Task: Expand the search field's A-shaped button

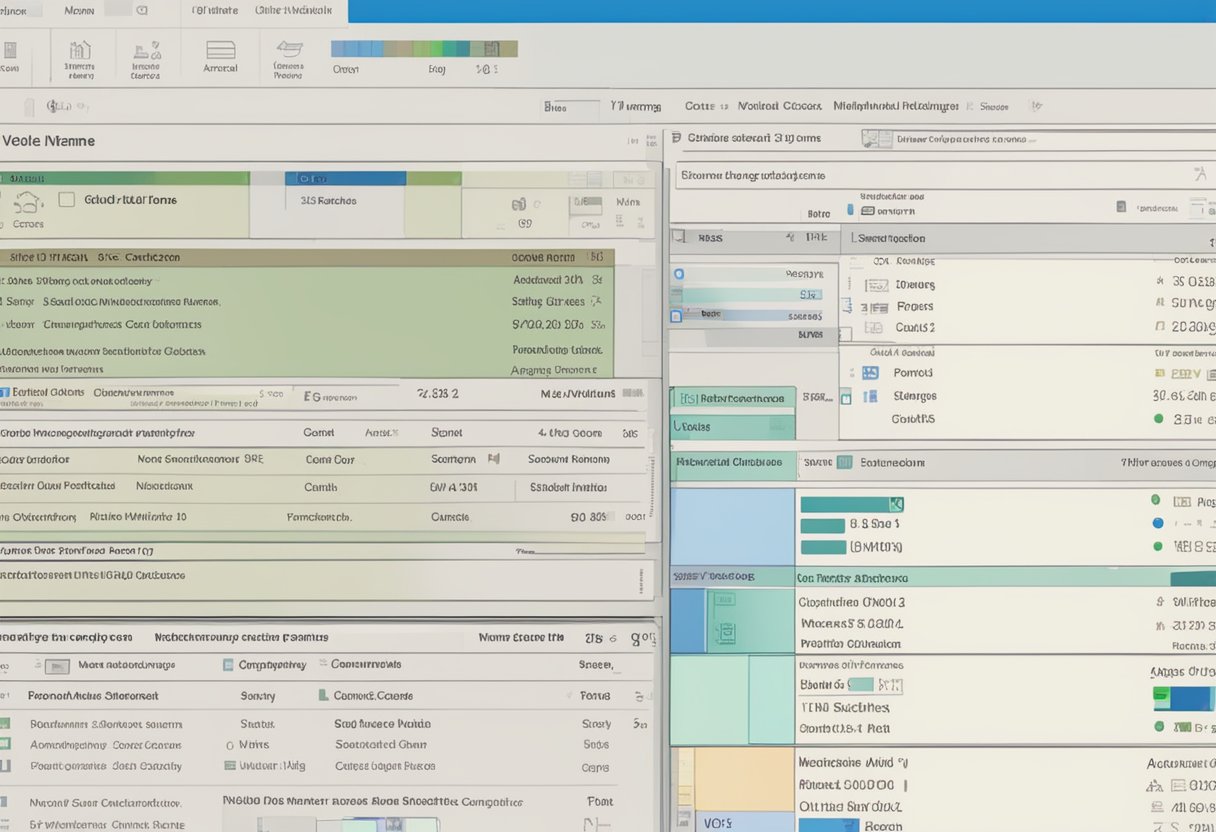Action: pos(1200,175)
